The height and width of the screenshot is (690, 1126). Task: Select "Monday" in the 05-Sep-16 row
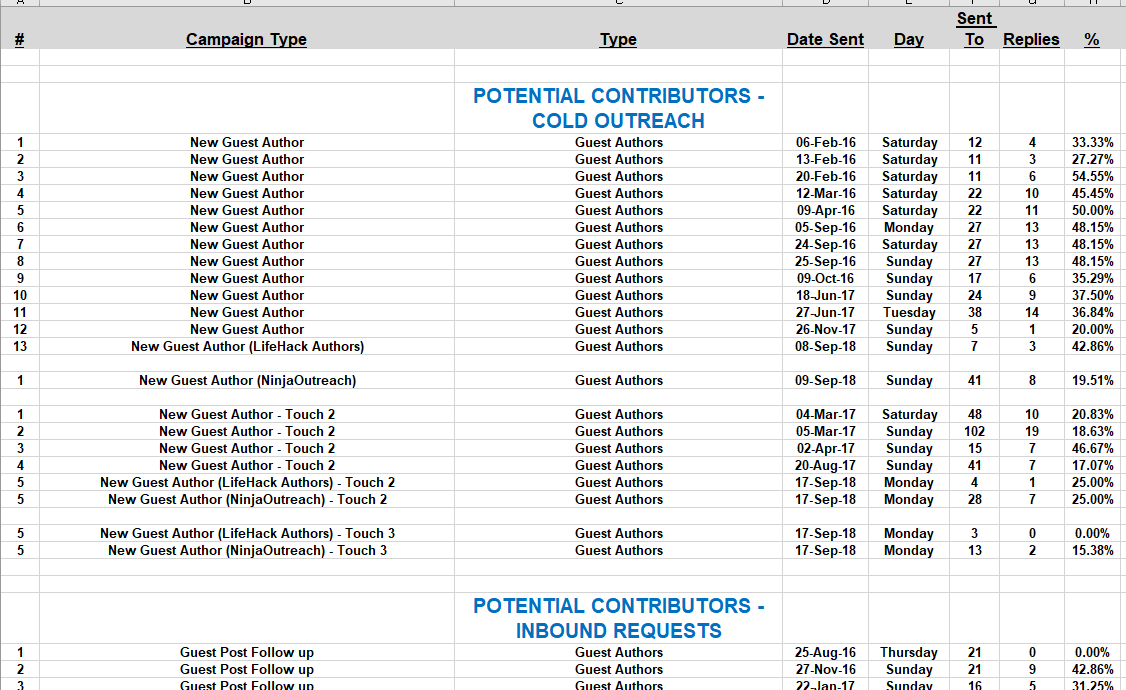click(x=909, y=228)
